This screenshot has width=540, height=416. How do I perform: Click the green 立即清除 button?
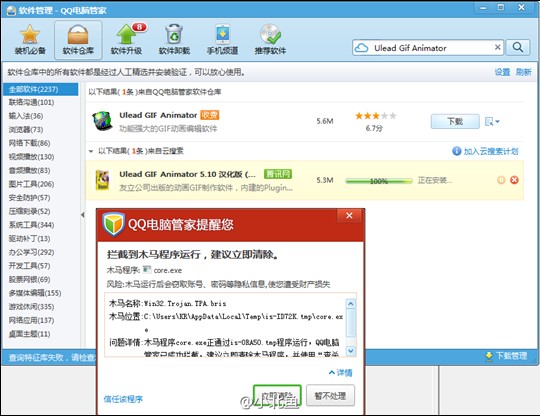point(277,395)
